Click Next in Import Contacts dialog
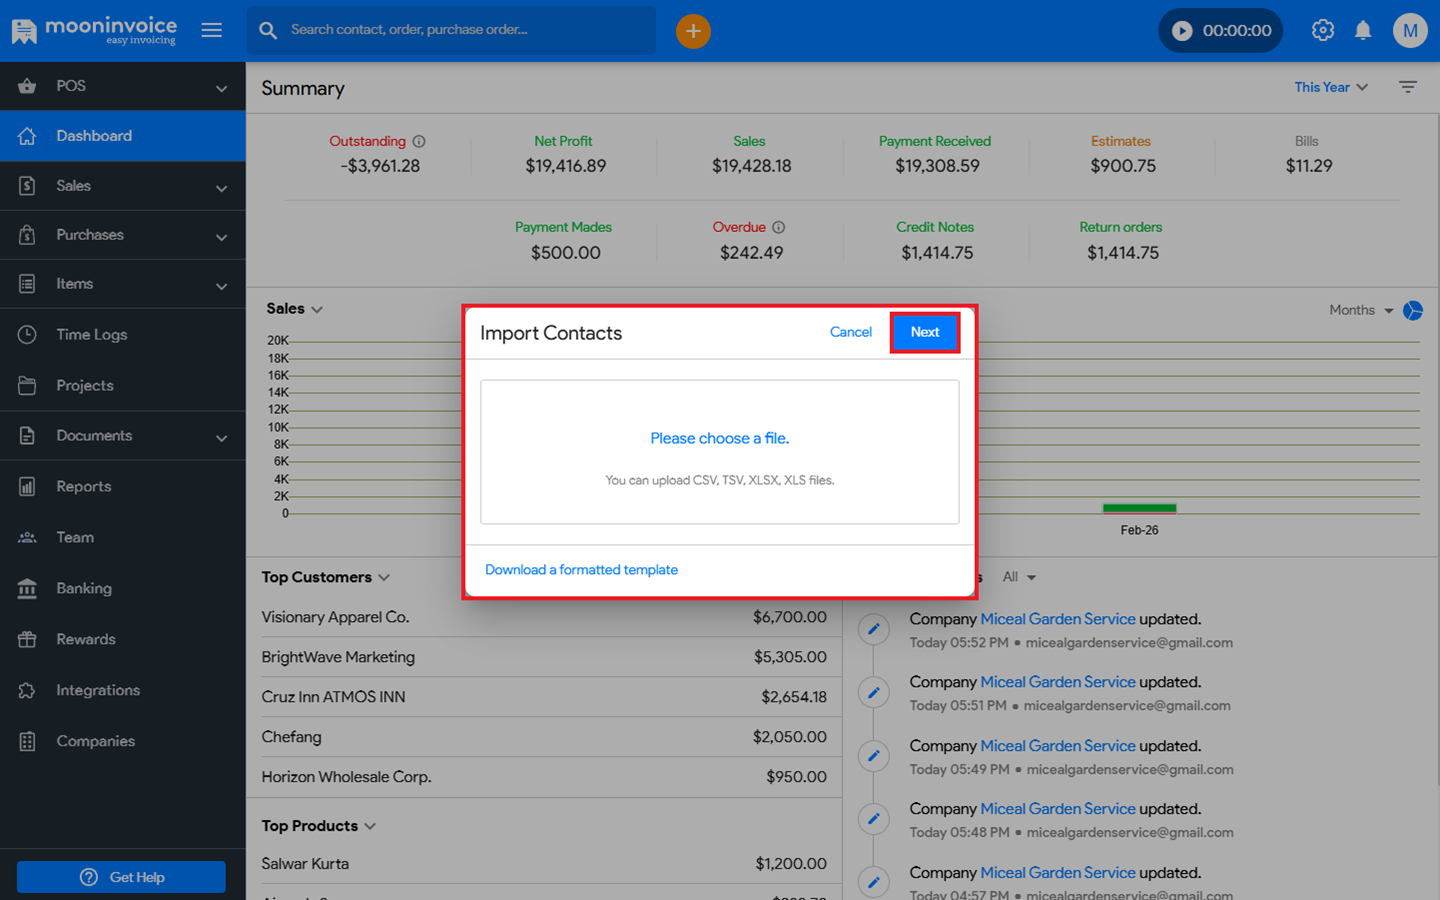1440x900 pixels. tap(924, 332)
